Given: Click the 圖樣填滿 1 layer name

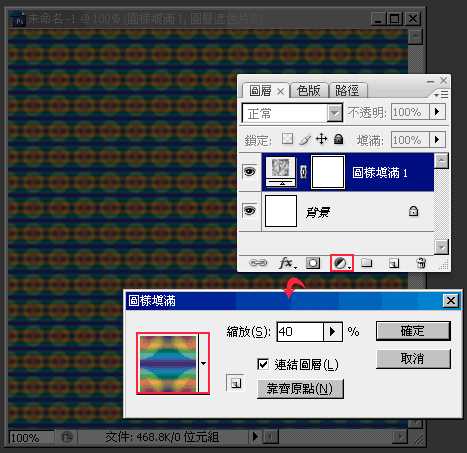Looking at the screenshot, I should pyautogui.click(x=380, y=172).
